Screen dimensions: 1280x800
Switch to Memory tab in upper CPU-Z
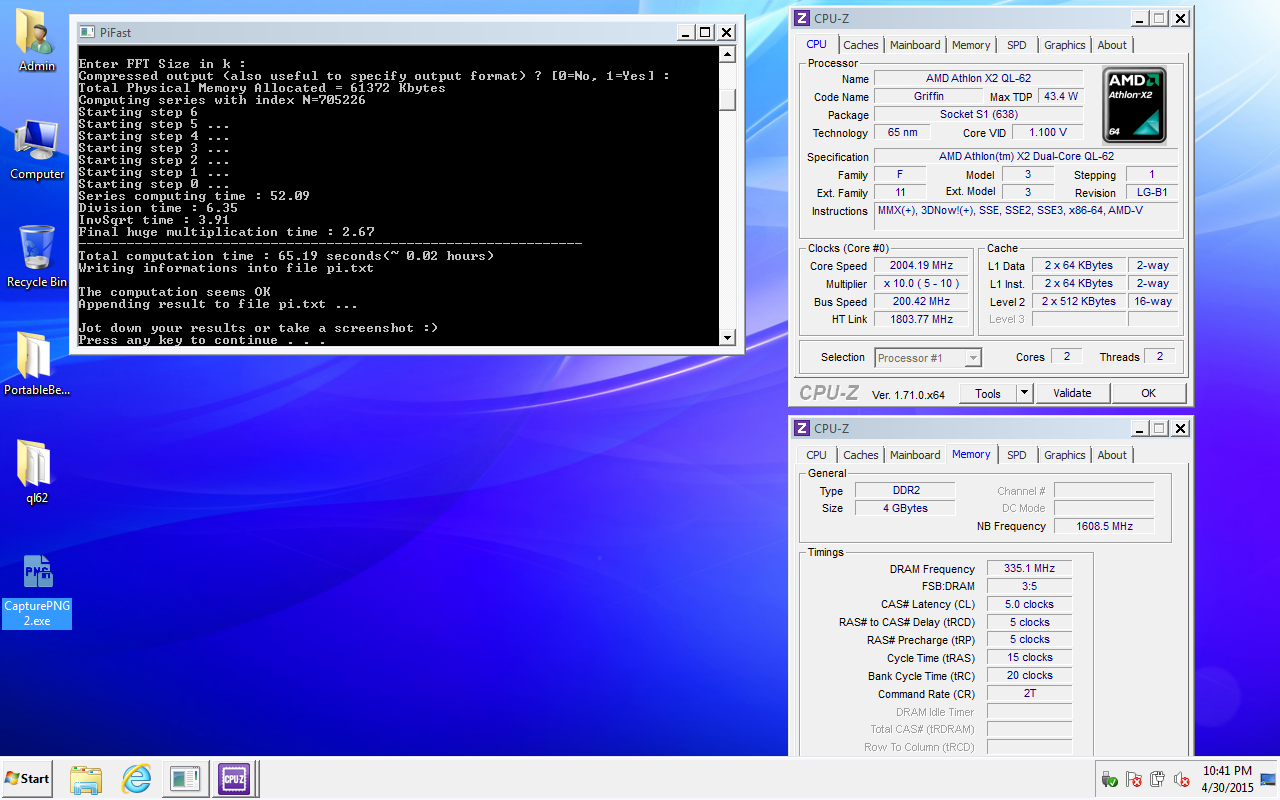(971, 45)
